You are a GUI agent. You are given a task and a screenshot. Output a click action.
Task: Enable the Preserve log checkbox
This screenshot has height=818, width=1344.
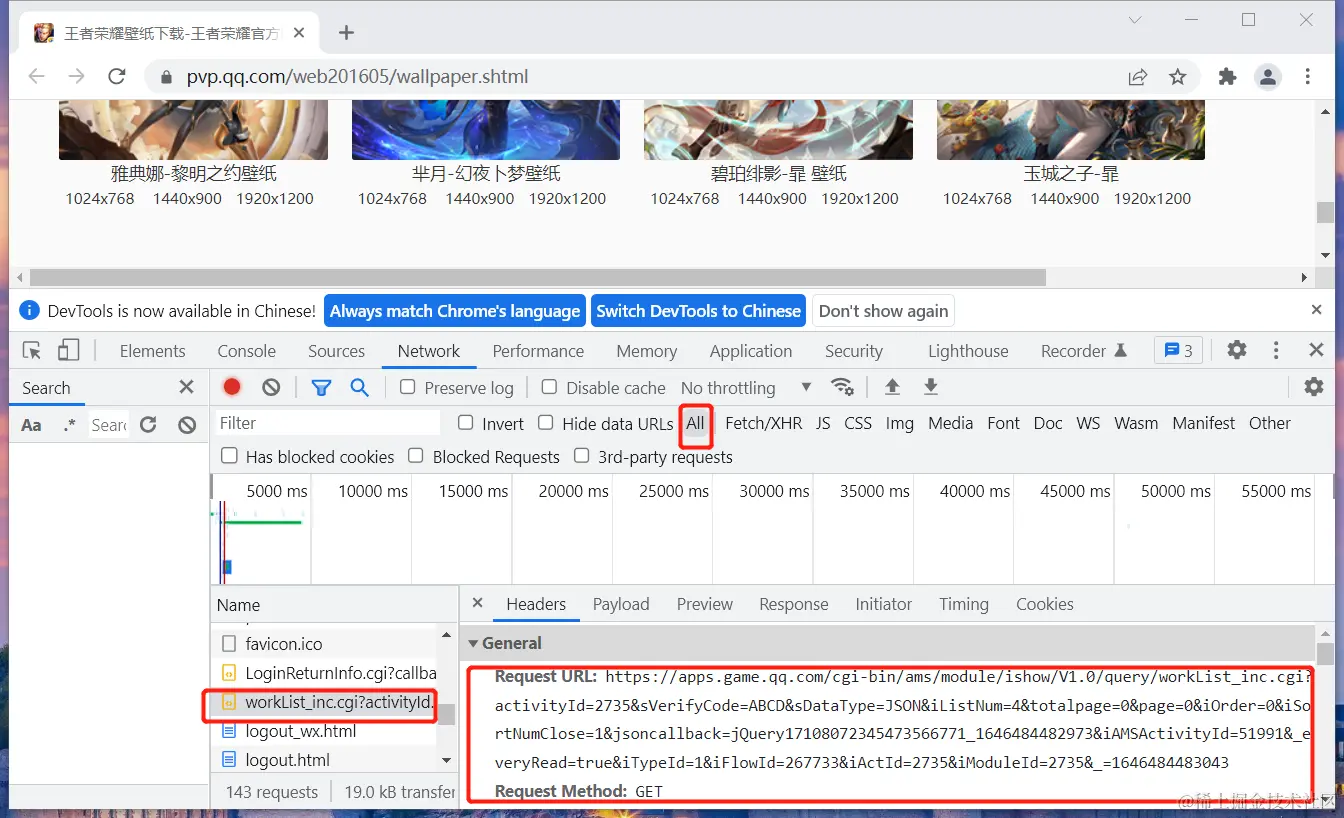coord(407,387)
